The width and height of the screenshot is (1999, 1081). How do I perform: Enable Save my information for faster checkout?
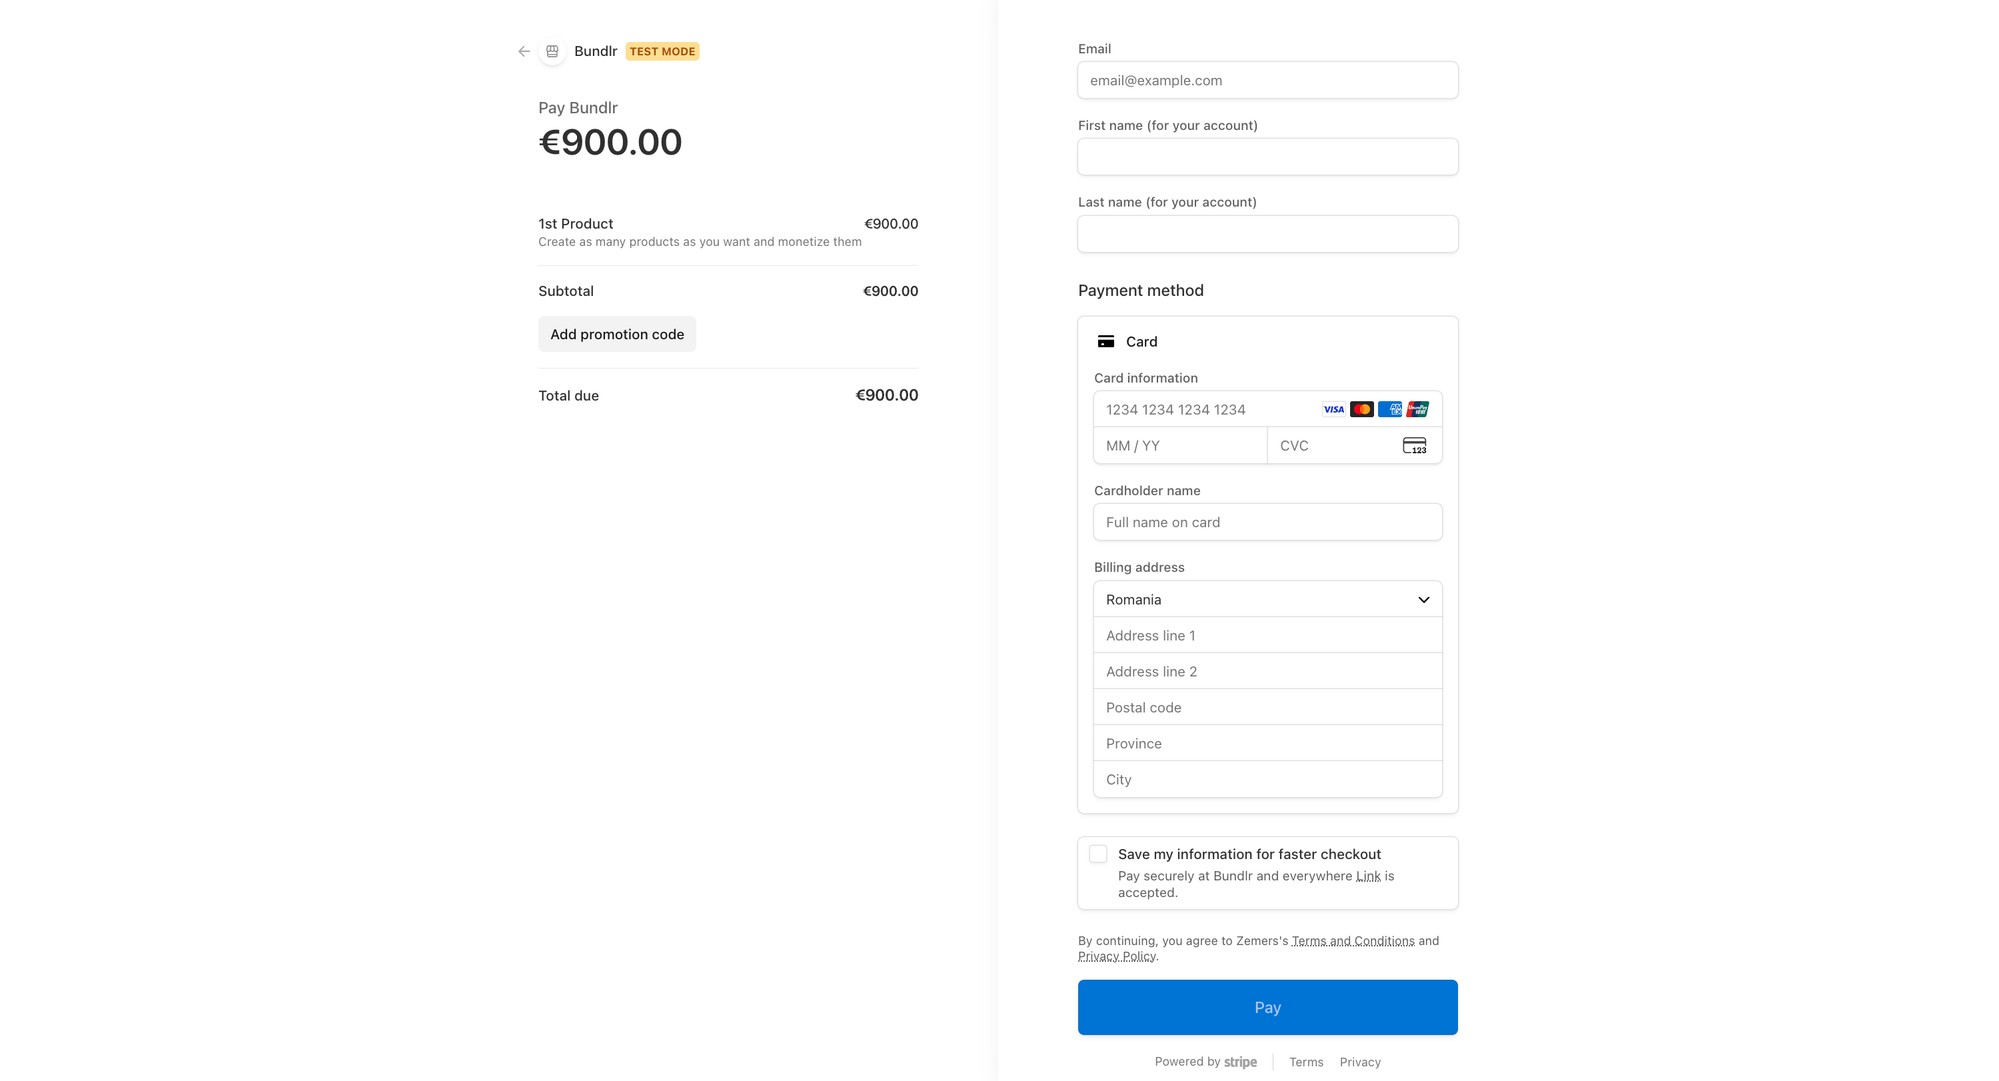pyautogui.click(x=1098, y=854)
